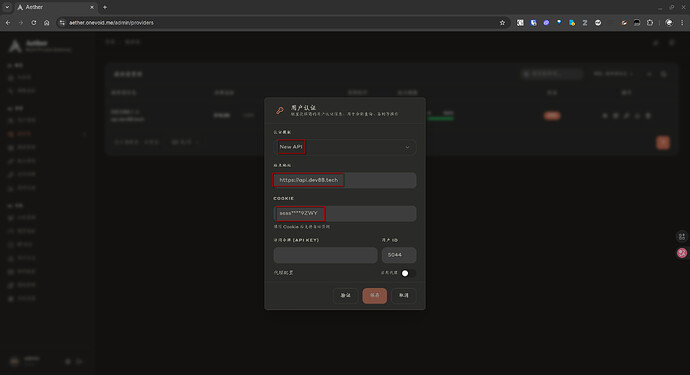Open the browser profile avatar
690x375 pixels.
(669, 22)
